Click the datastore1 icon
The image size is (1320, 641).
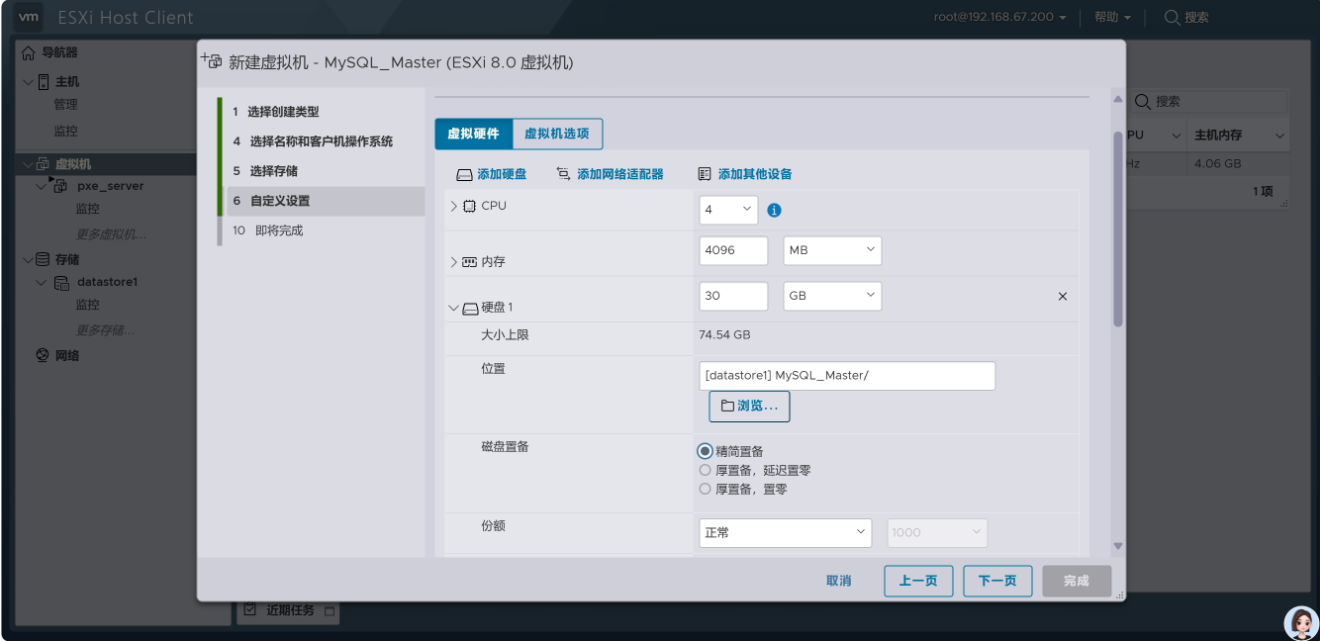(x=61, y=283)
